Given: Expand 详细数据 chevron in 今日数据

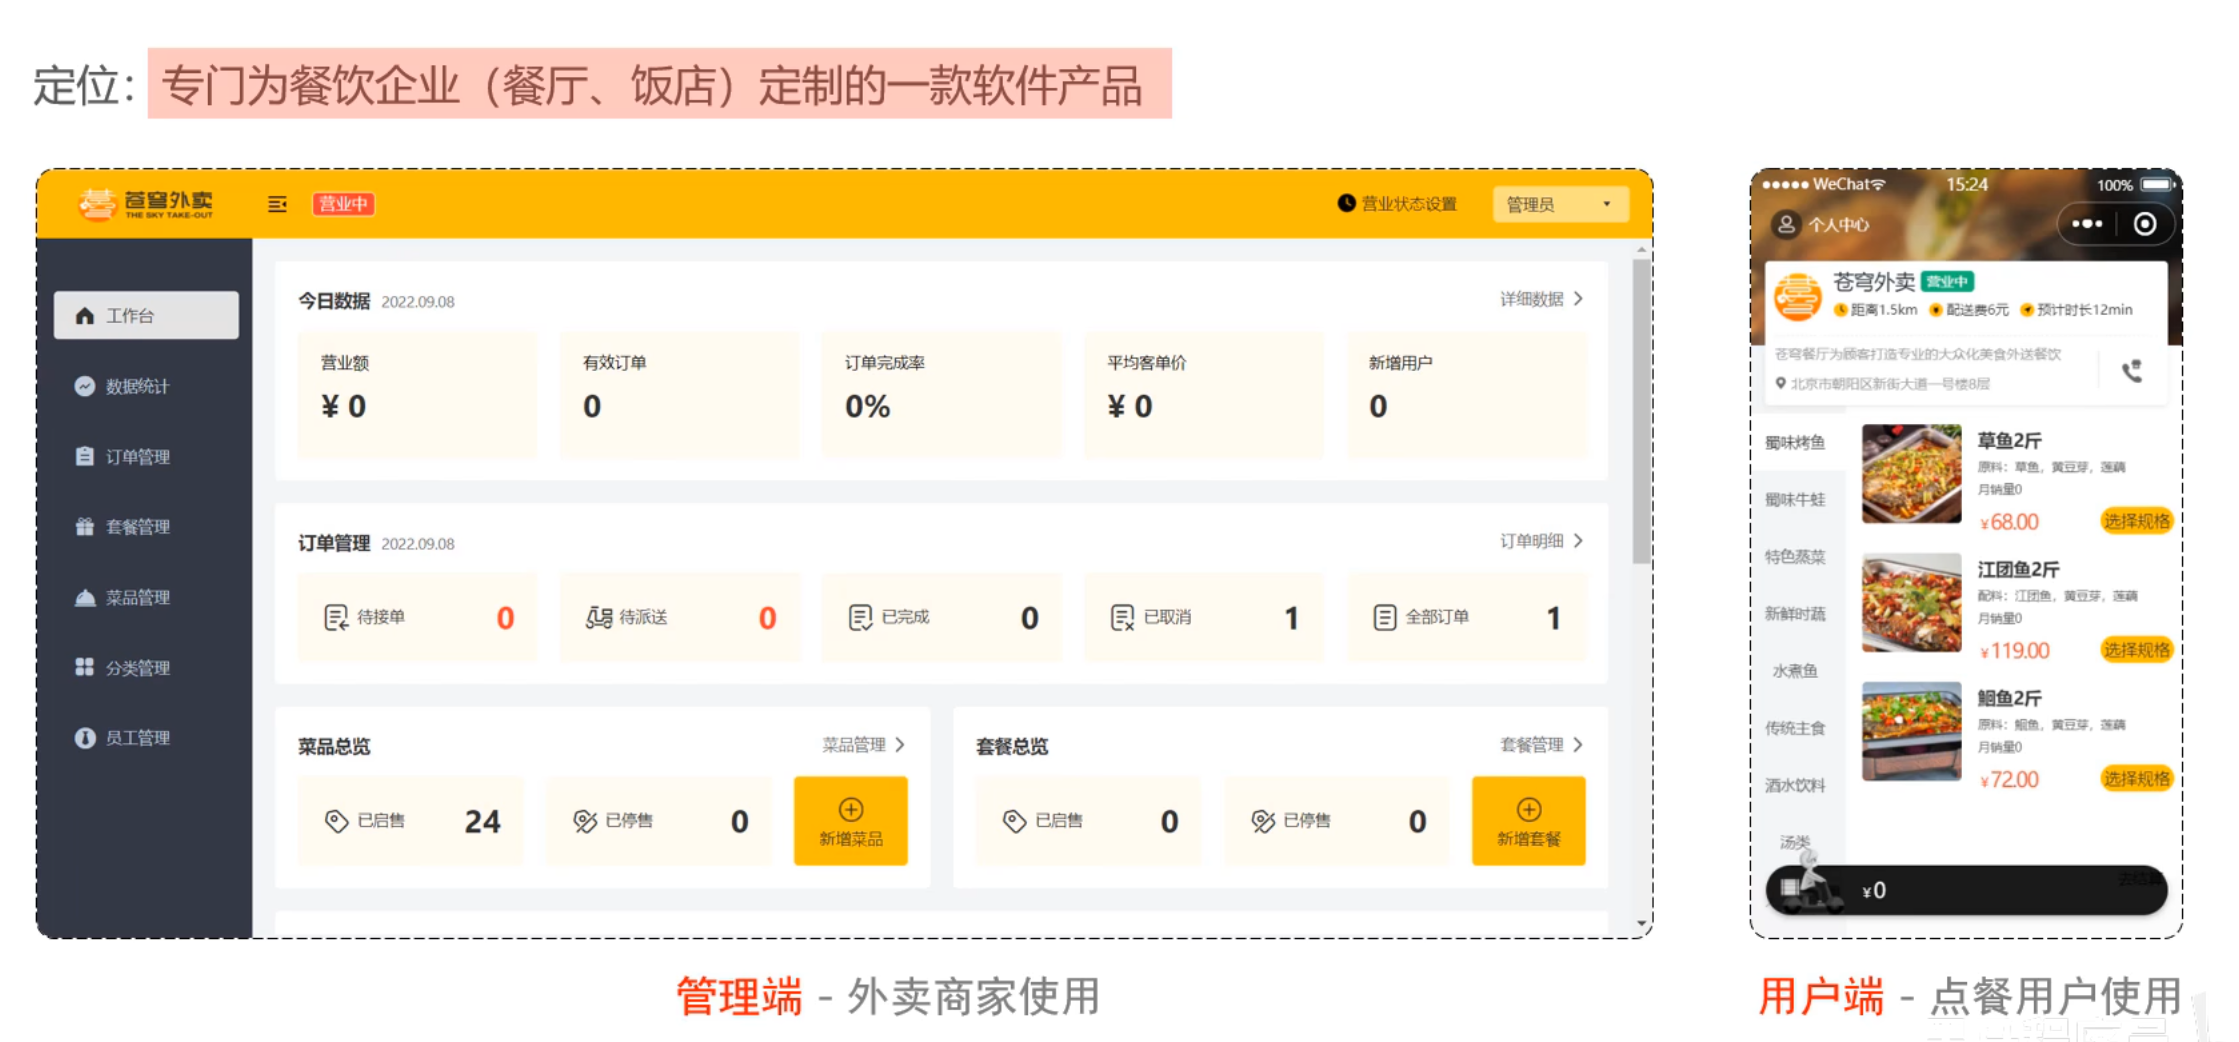Looking at the screenshot, I should coord(1578,299).
